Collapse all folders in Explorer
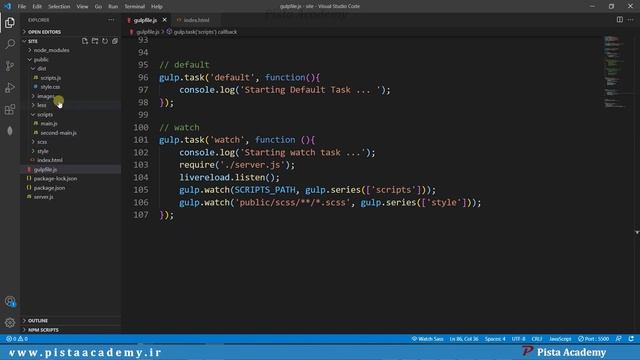The image size is (640, 360). (115, 41)
